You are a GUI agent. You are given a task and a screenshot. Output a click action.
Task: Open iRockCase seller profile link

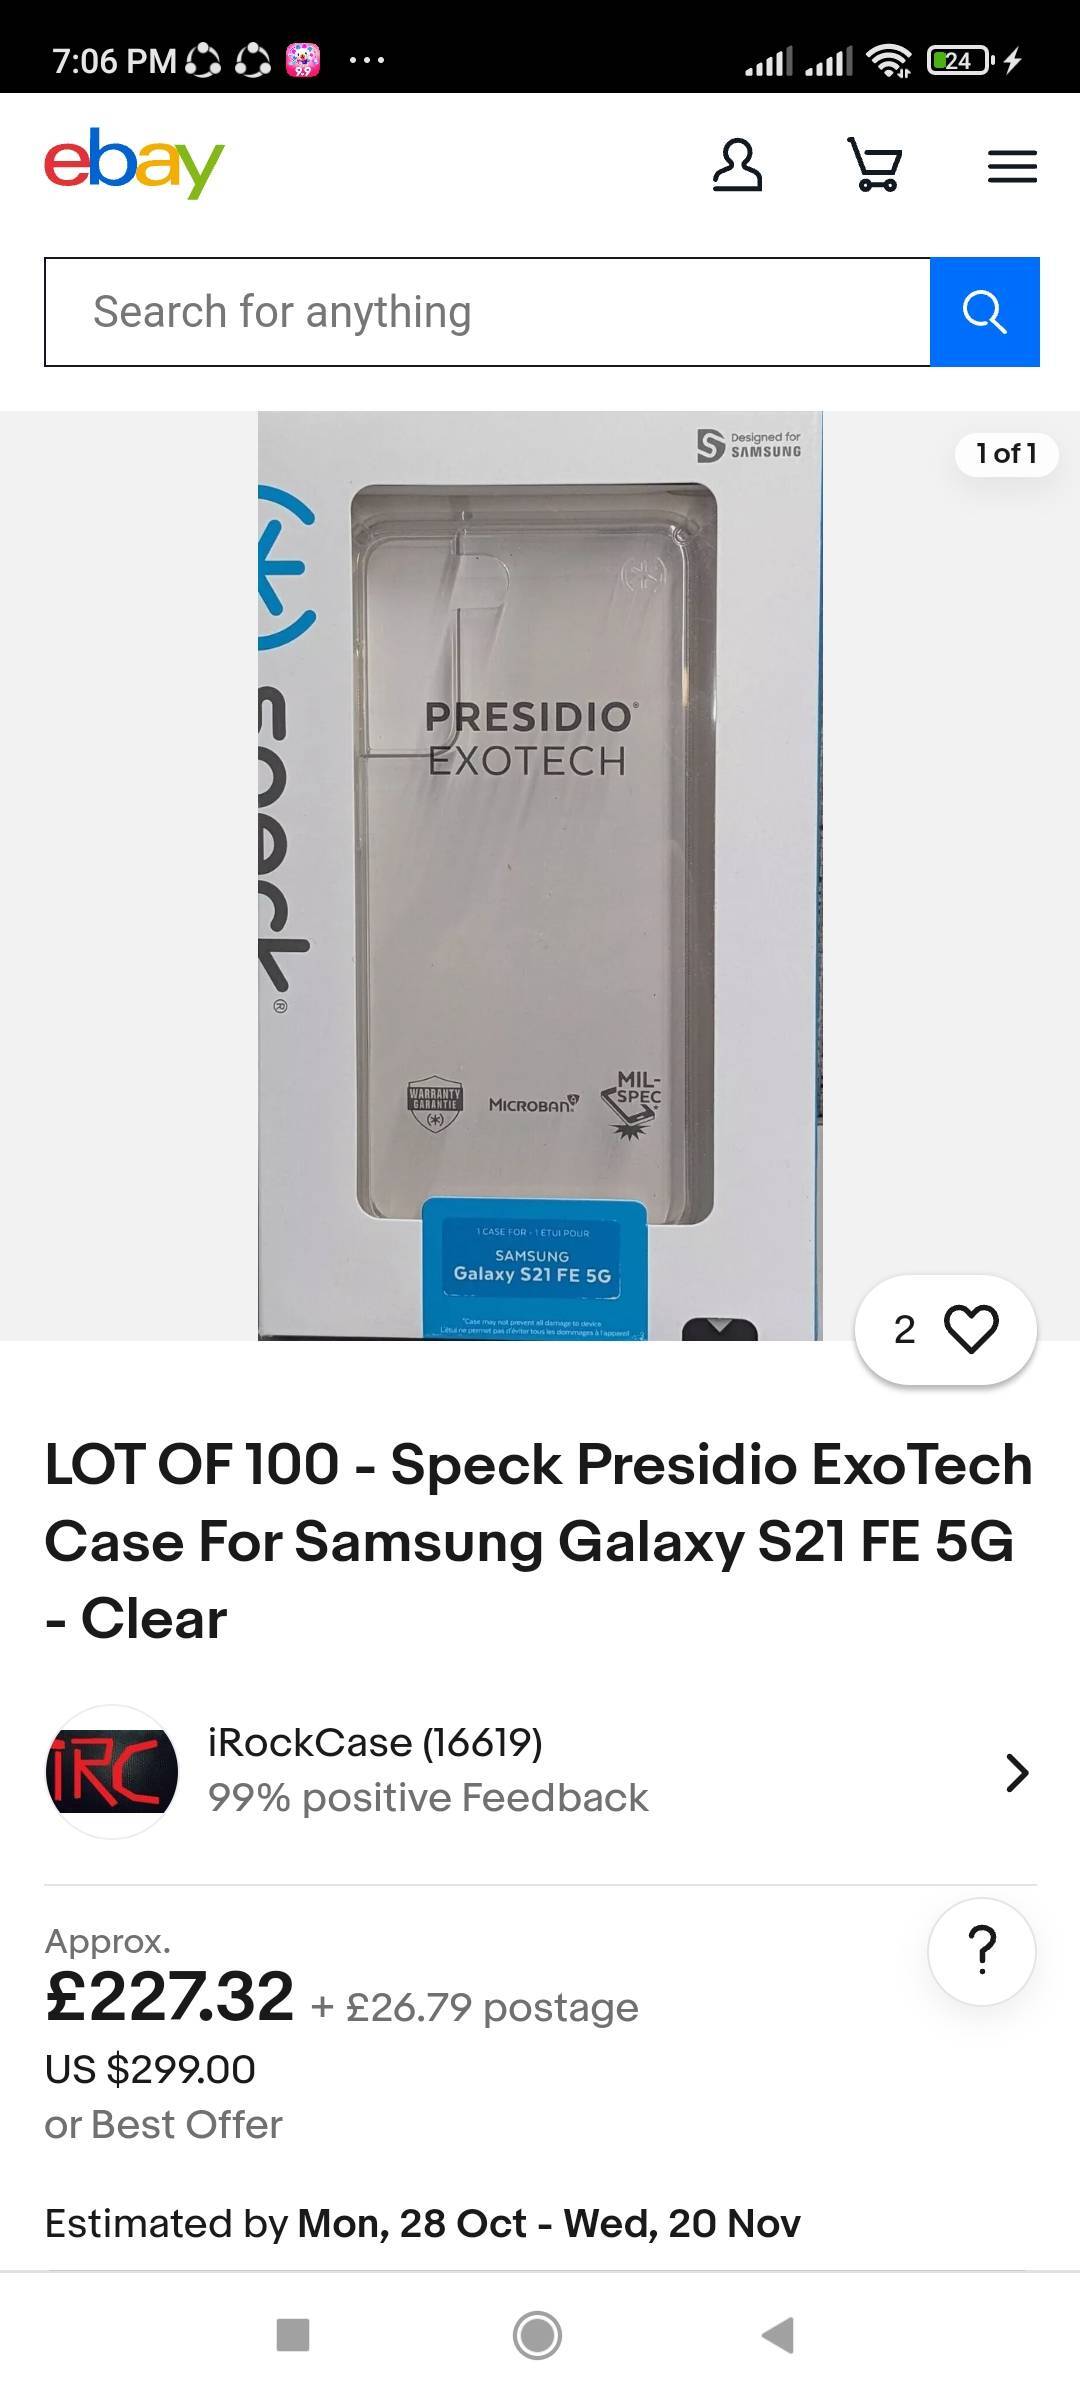375,1743
